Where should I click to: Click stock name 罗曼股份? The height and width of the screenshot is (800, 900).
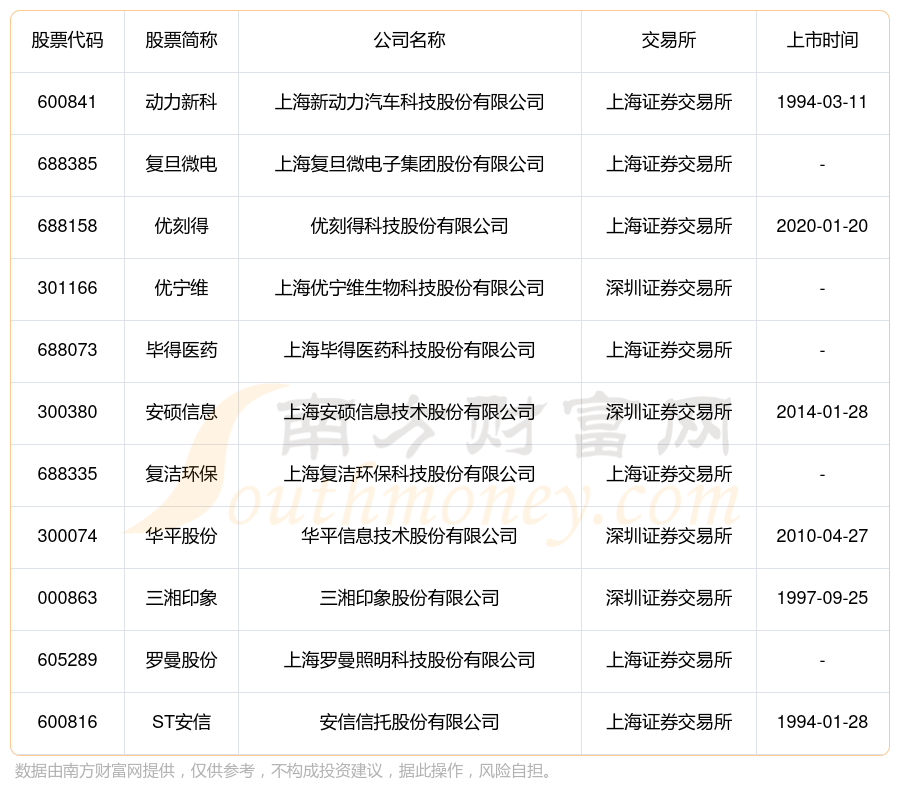click(181, 660)
